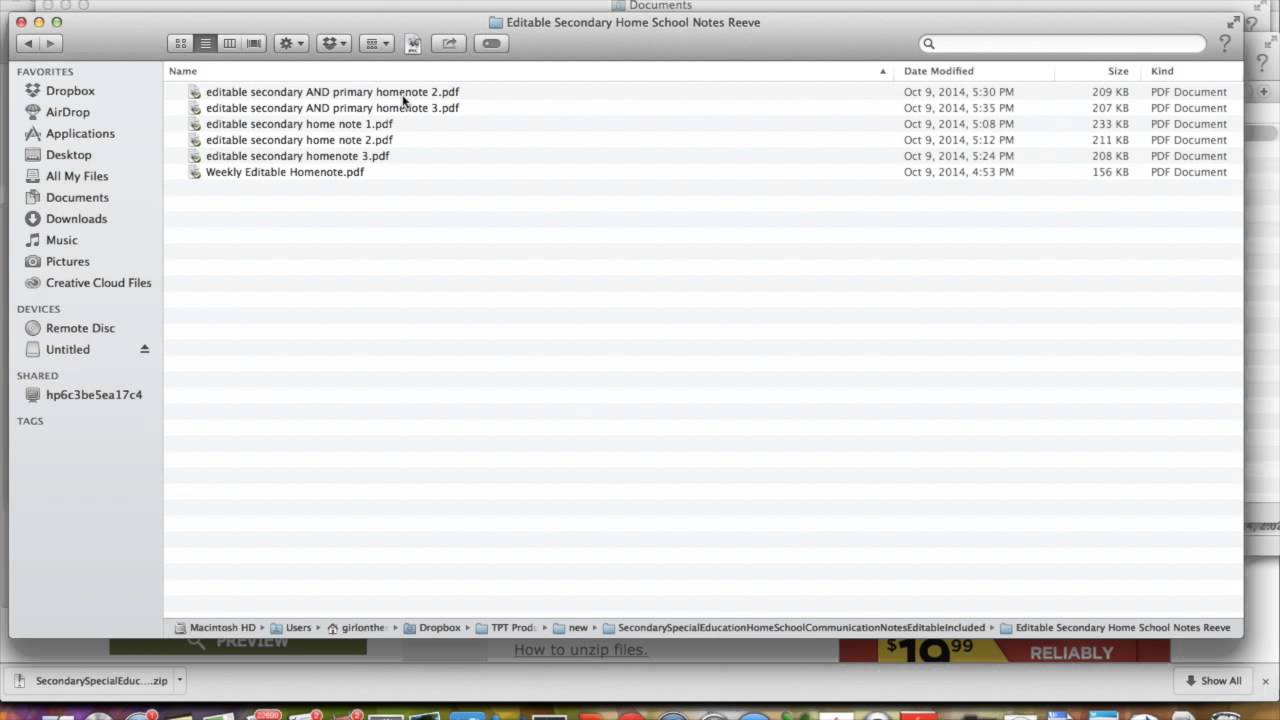Screen dimensions: 1280x720
Task: Switch to icon view in Finder toolbar
Action: (x=180, y=43)
